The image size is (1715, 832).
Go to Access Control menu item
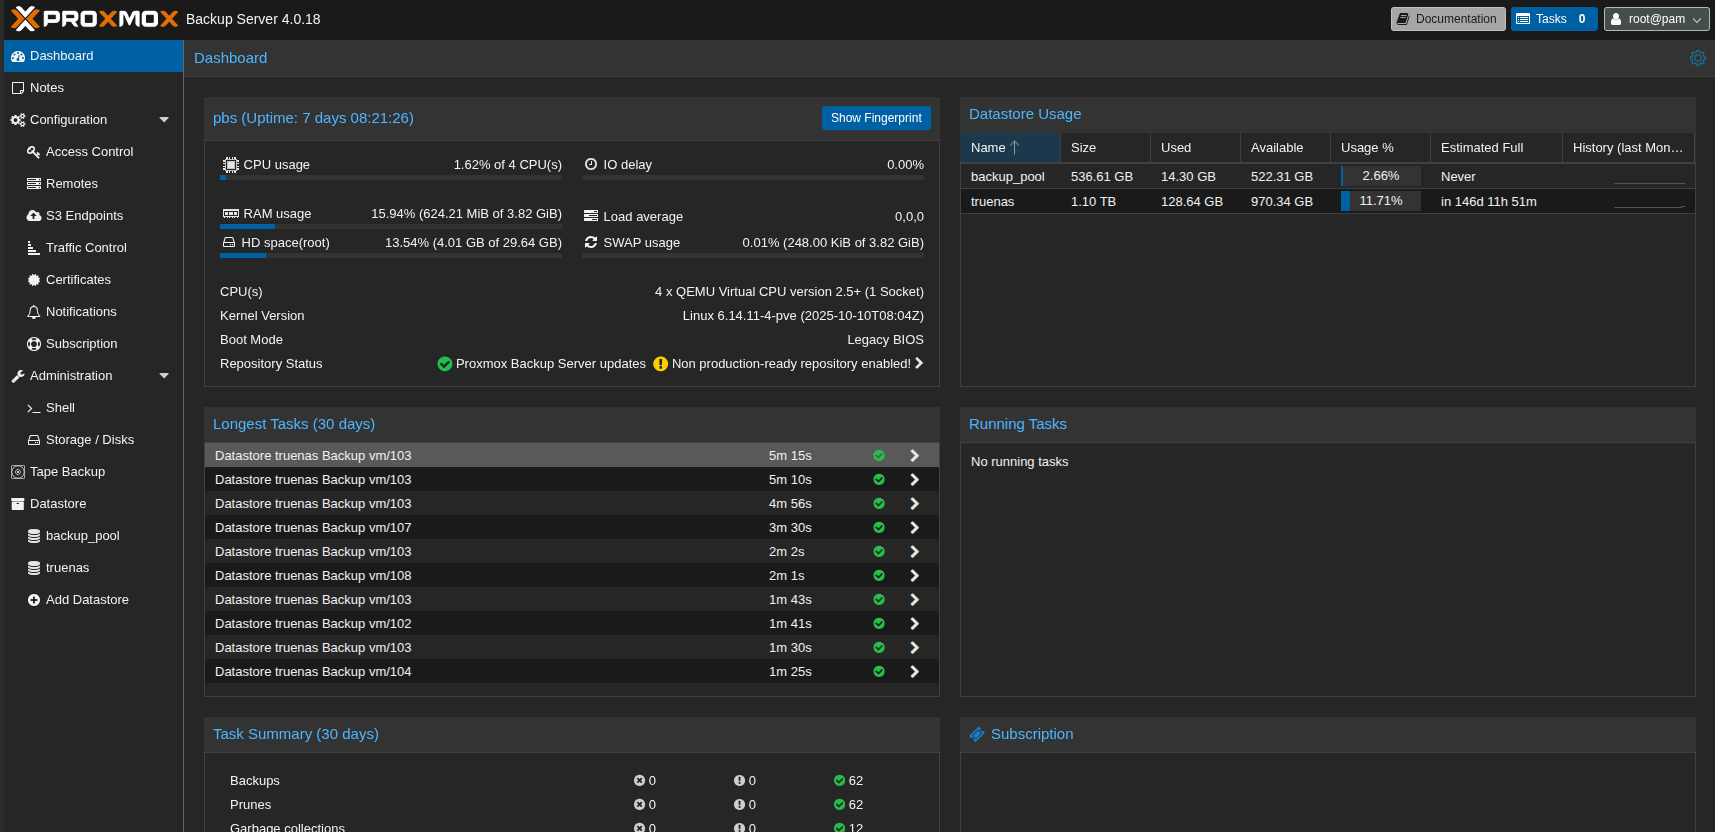coord(89,152)
